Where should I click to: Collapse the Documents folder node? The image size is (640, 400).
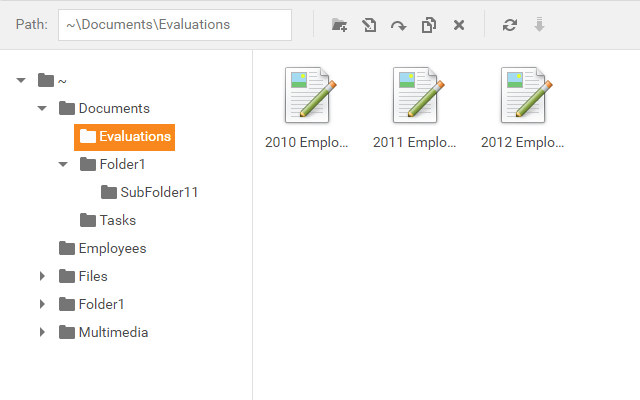(42, 108)
